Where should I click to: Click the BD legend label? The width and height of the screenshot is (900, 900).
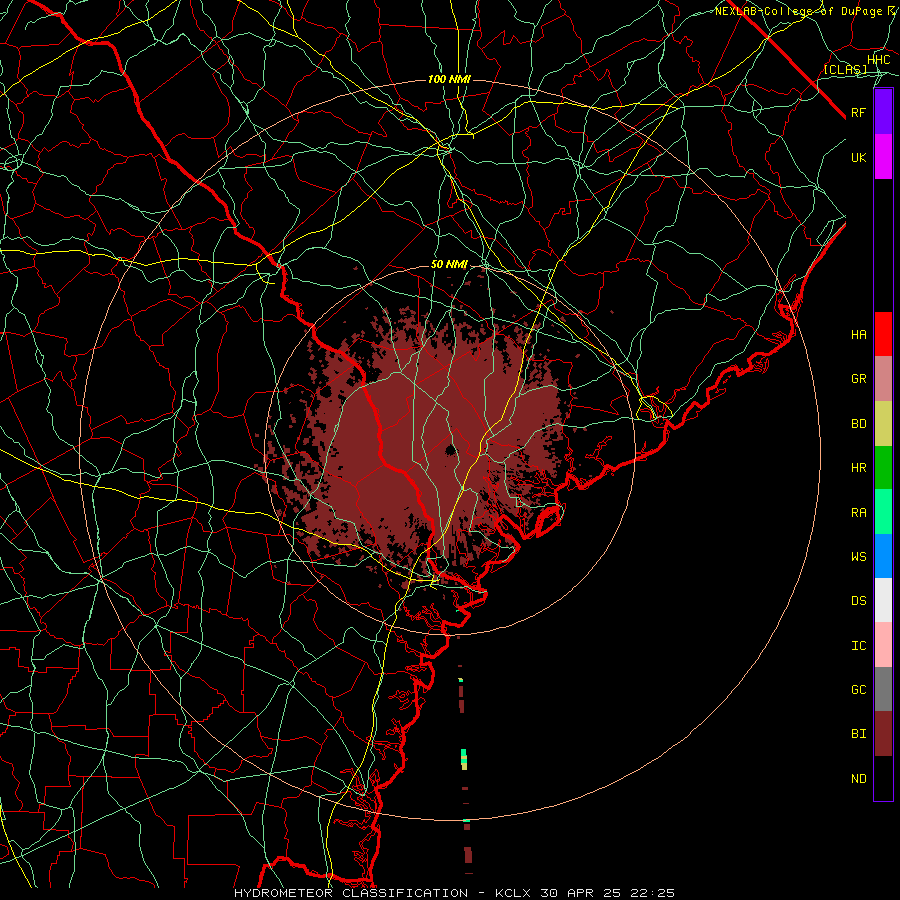858,424
